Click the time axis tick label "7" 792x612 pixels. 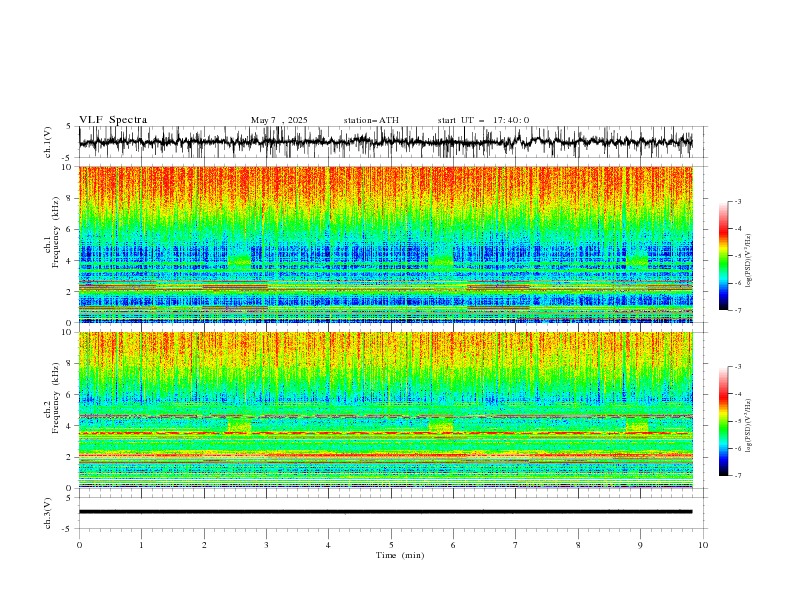pyautogui.click(x=516, y=545)
